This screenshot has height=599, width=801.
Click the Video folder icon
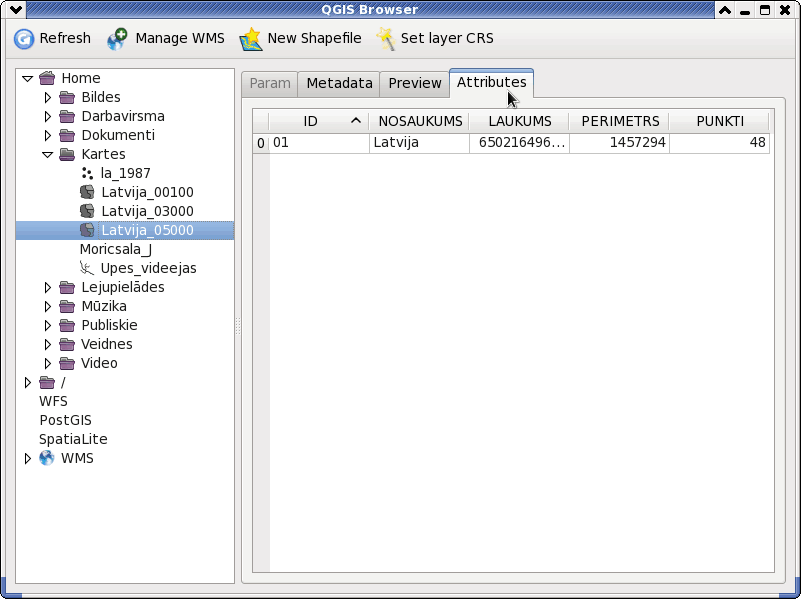coord(67,363)
